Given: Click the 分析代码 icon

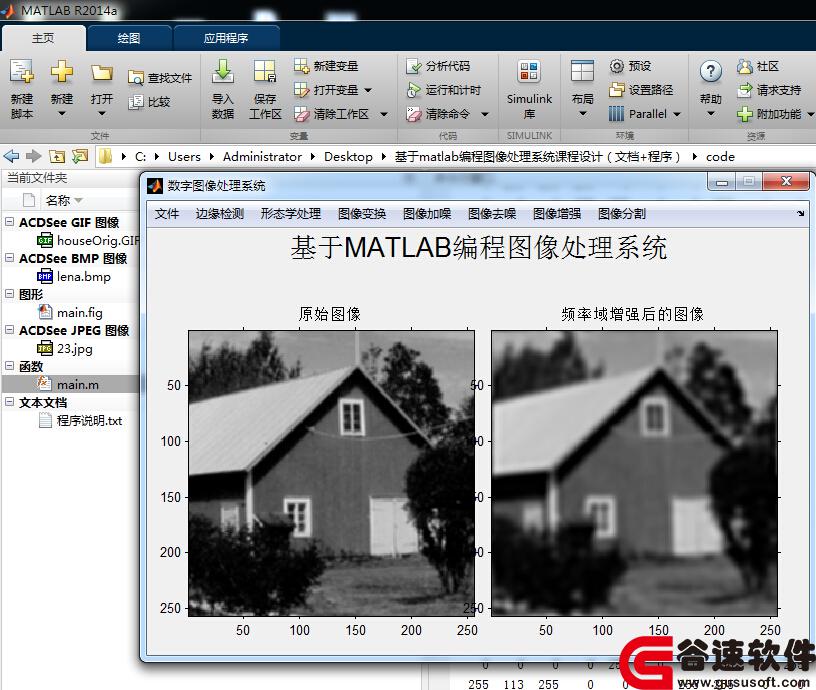Looking at the screenshot, I should 414,66.
